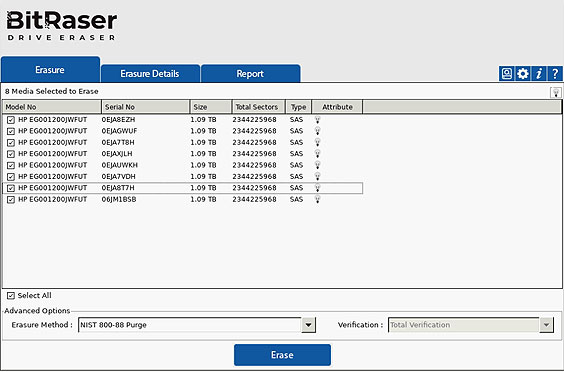564x372 pixels.
Task: Click the bulb icon above the table
Action: 556,92
